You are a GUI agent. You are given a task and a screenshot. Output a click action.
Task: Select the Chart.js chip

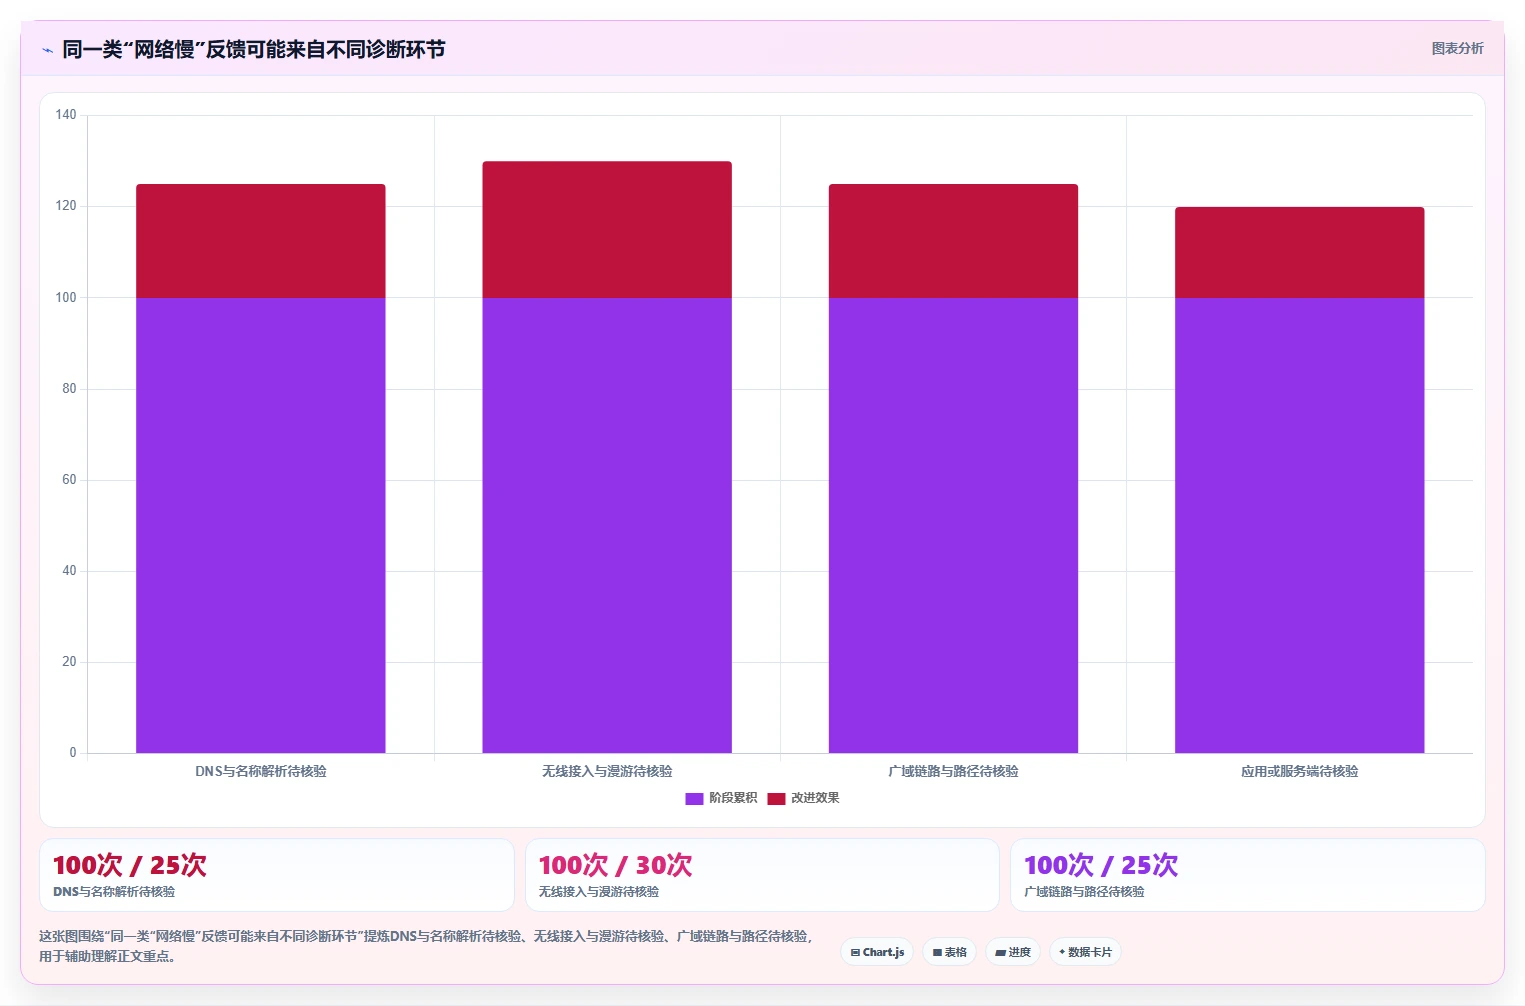(877, 952)
